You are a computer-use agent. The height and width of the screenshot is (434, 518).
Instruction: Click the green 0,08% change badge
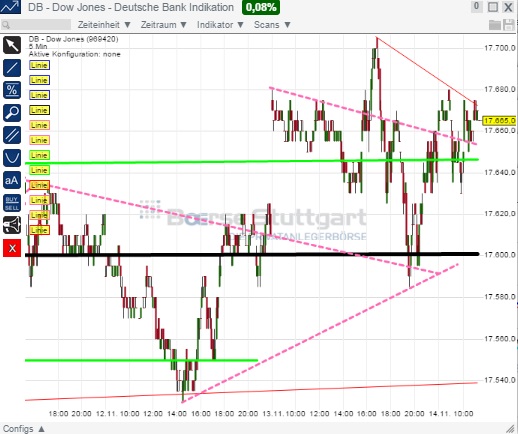[x=261, y=7]
